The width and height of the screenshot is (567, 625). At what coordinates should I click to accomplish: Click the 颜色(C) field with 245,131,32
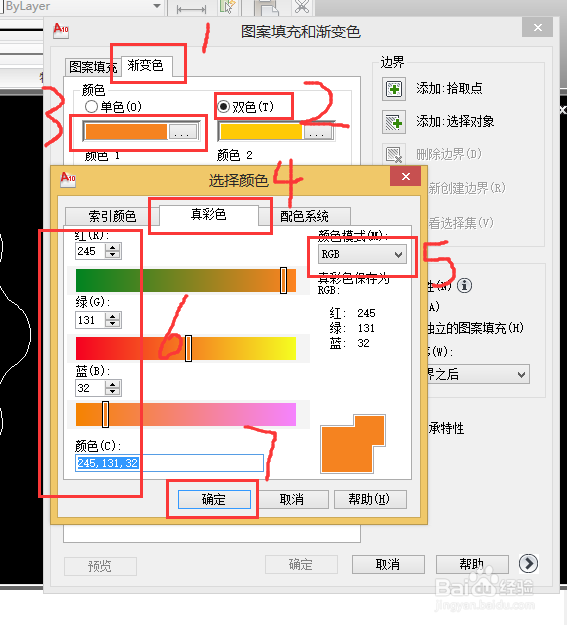169,463
